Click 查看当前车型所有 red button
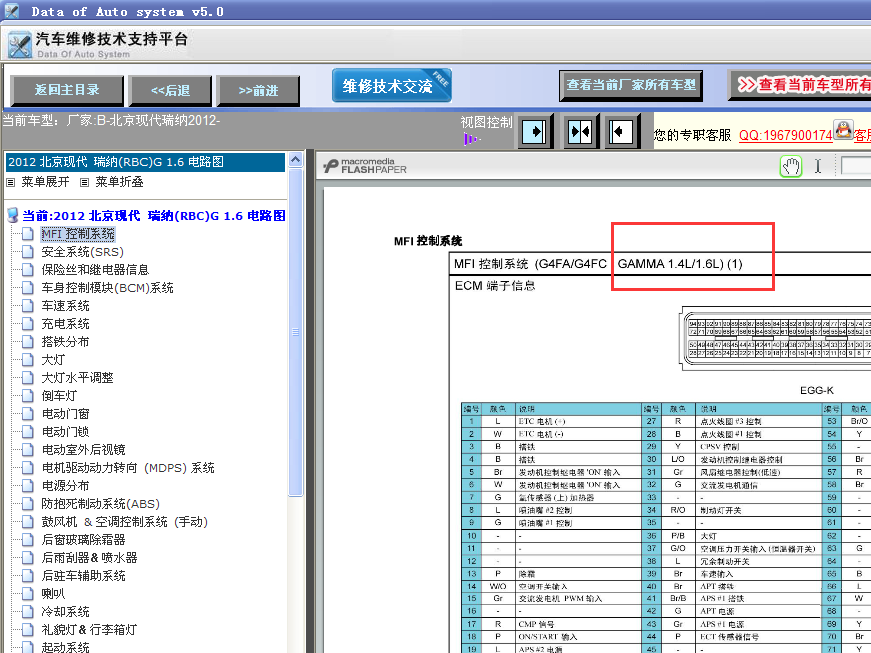The width and height of the screenshot is (871, 653). coord(799,85)
